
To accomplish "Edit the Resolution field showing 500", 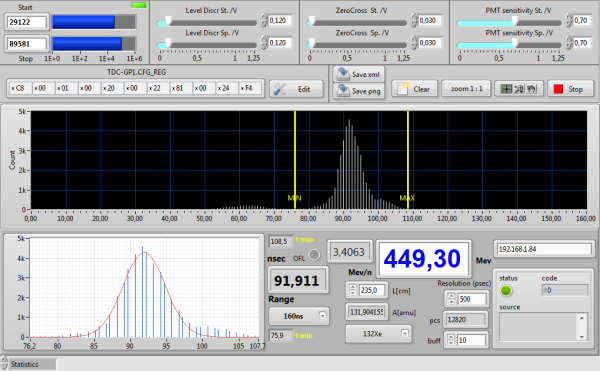I will pos(472,299).
